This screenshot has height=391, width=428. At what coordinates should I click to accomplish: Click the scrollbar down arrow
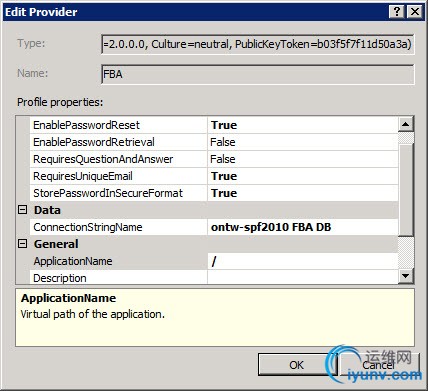click(x=406, y=276)
